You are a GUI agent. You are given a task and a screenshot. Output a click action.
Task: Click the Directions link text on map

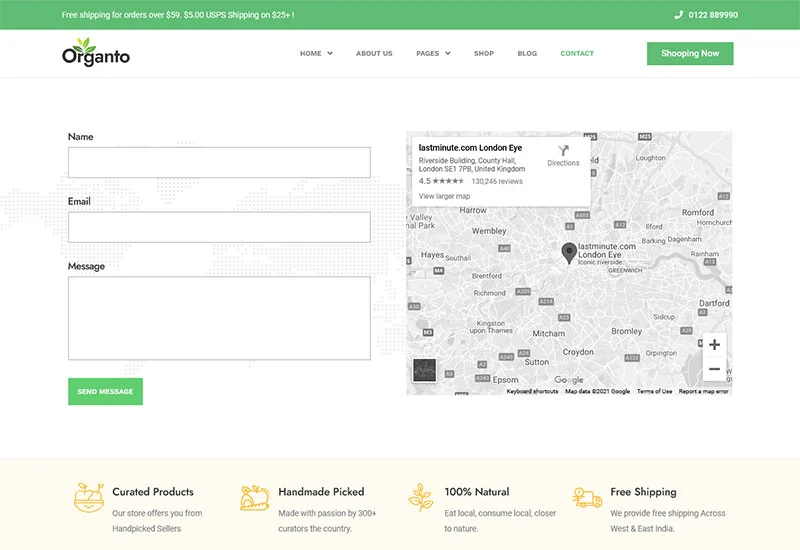point(563,163)
